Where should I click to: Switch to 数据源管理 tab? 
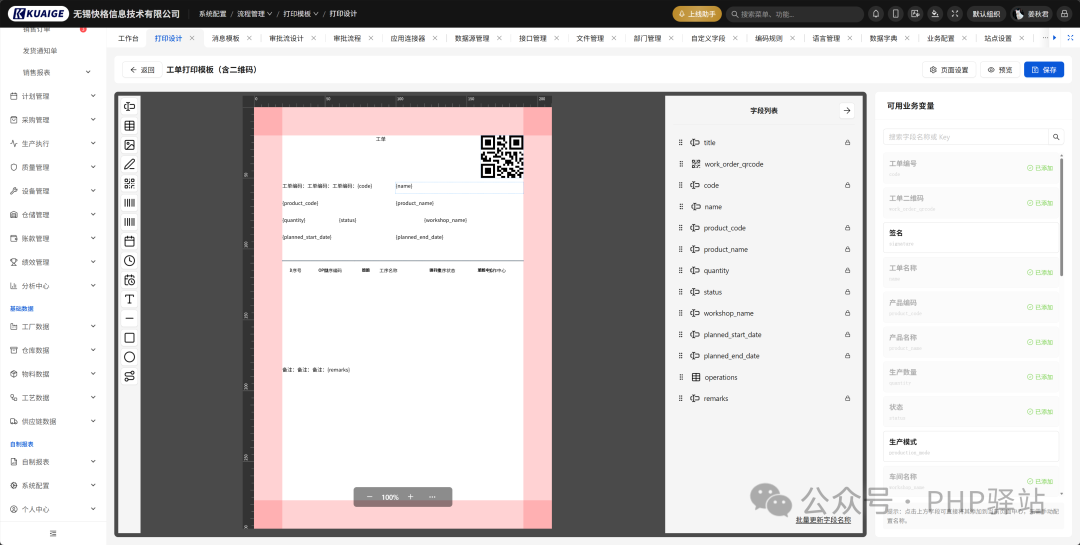pos(472,39)
